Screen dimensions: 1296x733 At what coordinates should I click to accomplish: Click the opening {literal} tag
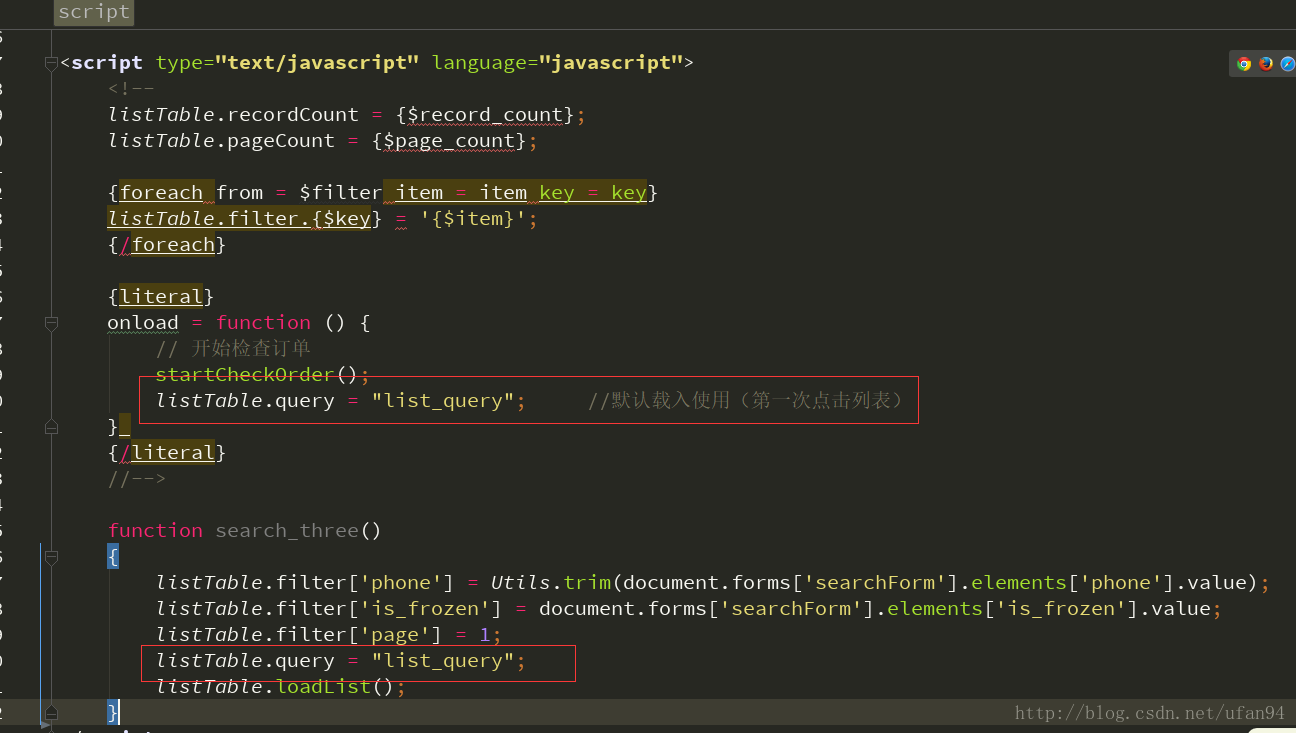161,297
